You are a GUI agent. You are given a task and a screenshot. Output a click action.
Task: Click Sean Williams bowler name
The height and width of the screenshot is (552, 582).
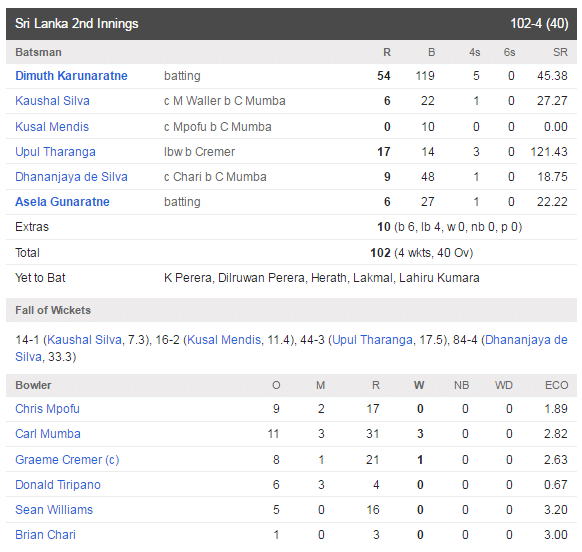click(54, 510)
